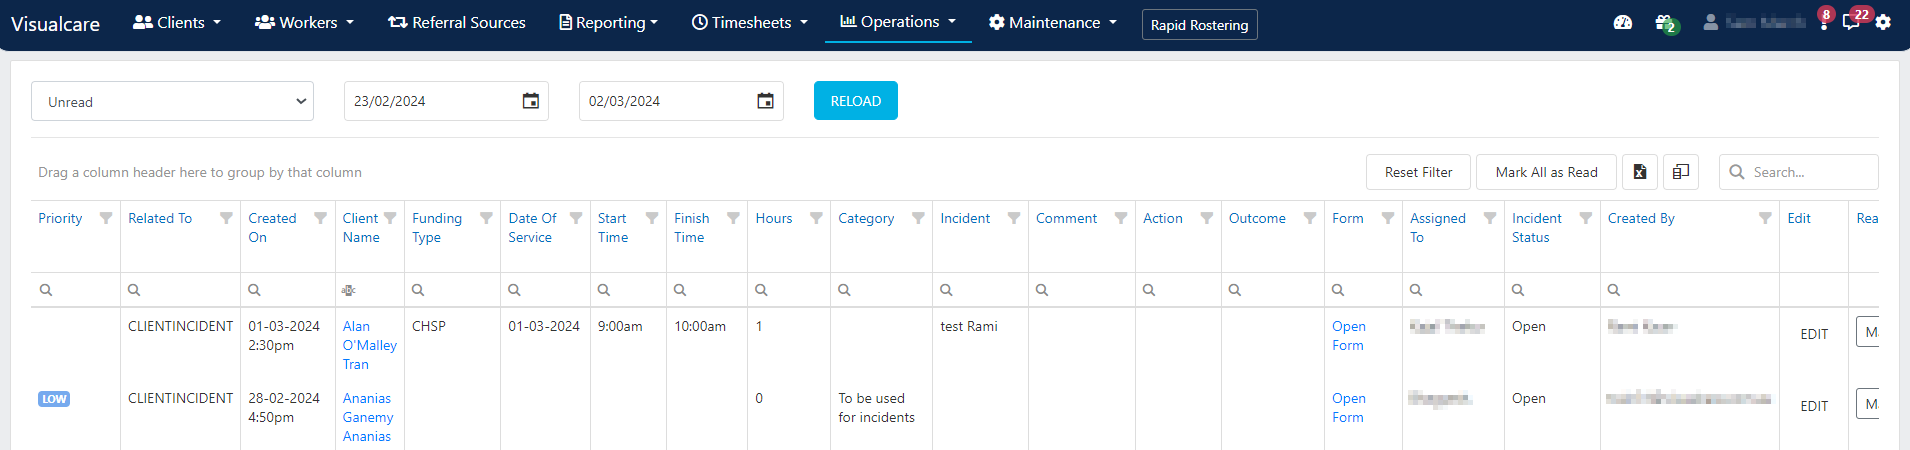This screenshot has height=450, width=1910.
Task: Click the user profile avatar icon
Action: (x=1711, y=22)
